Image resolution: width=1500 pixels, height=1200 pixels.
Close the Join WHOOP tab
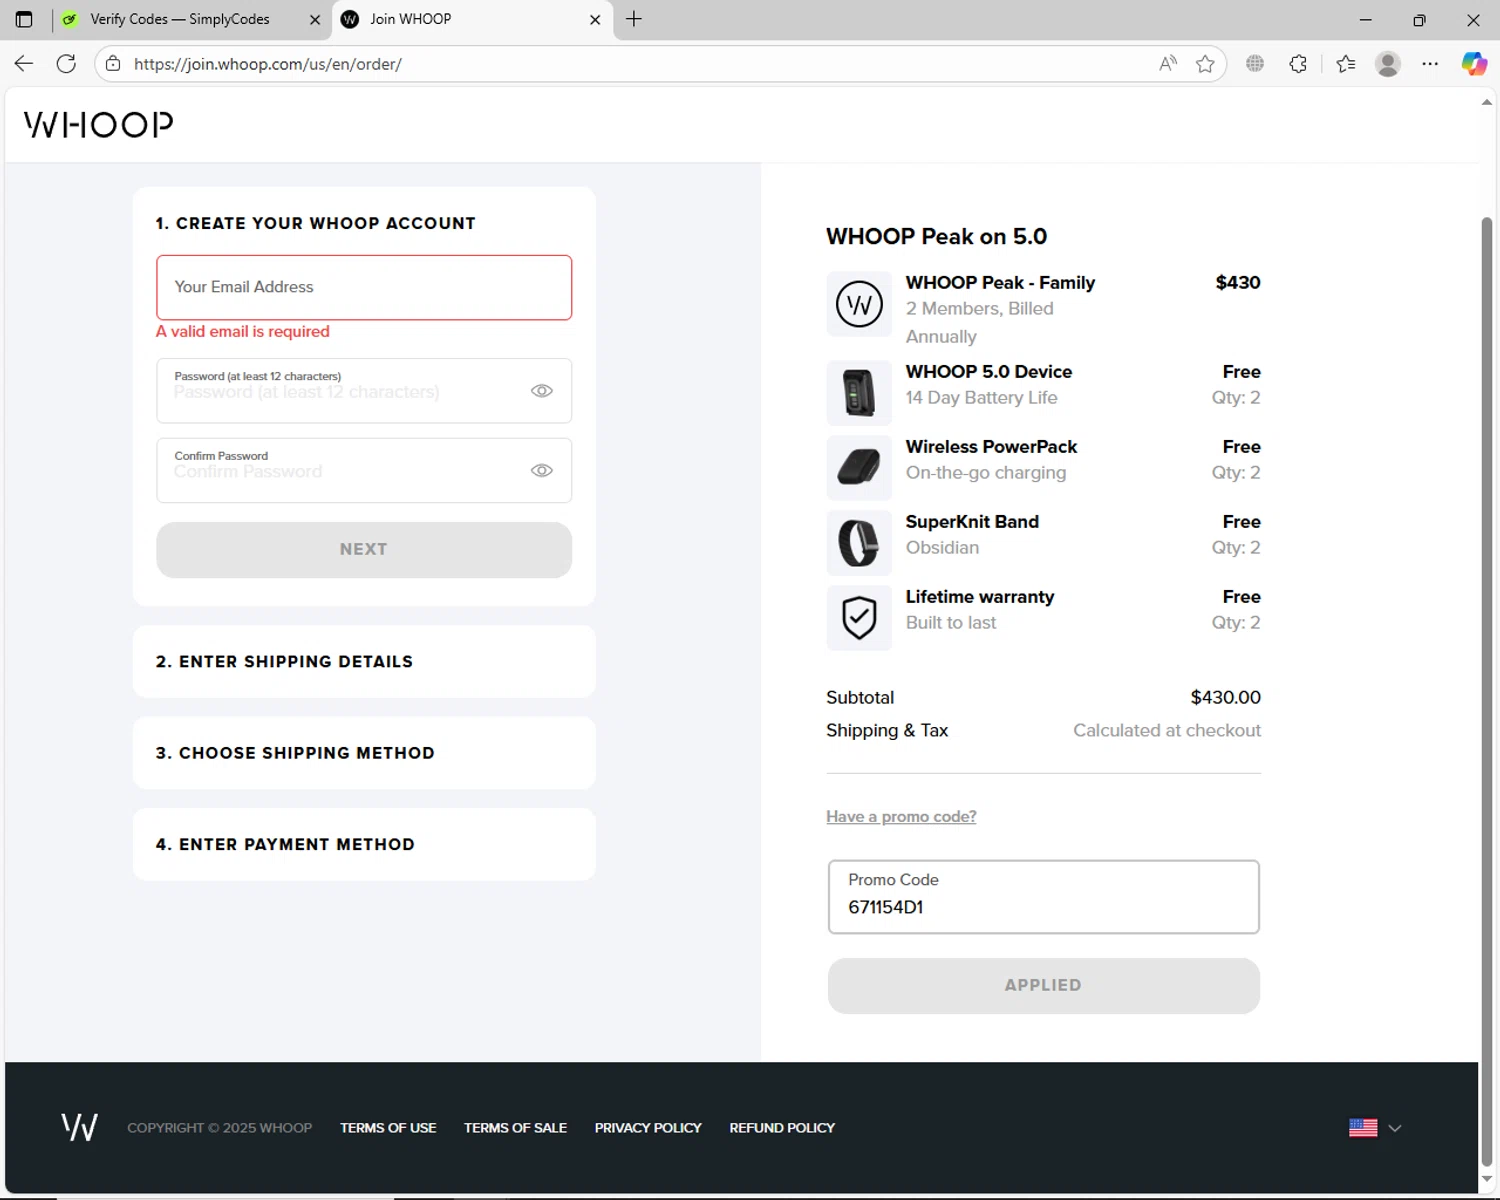pyautogui.click(x=595, y=19)
